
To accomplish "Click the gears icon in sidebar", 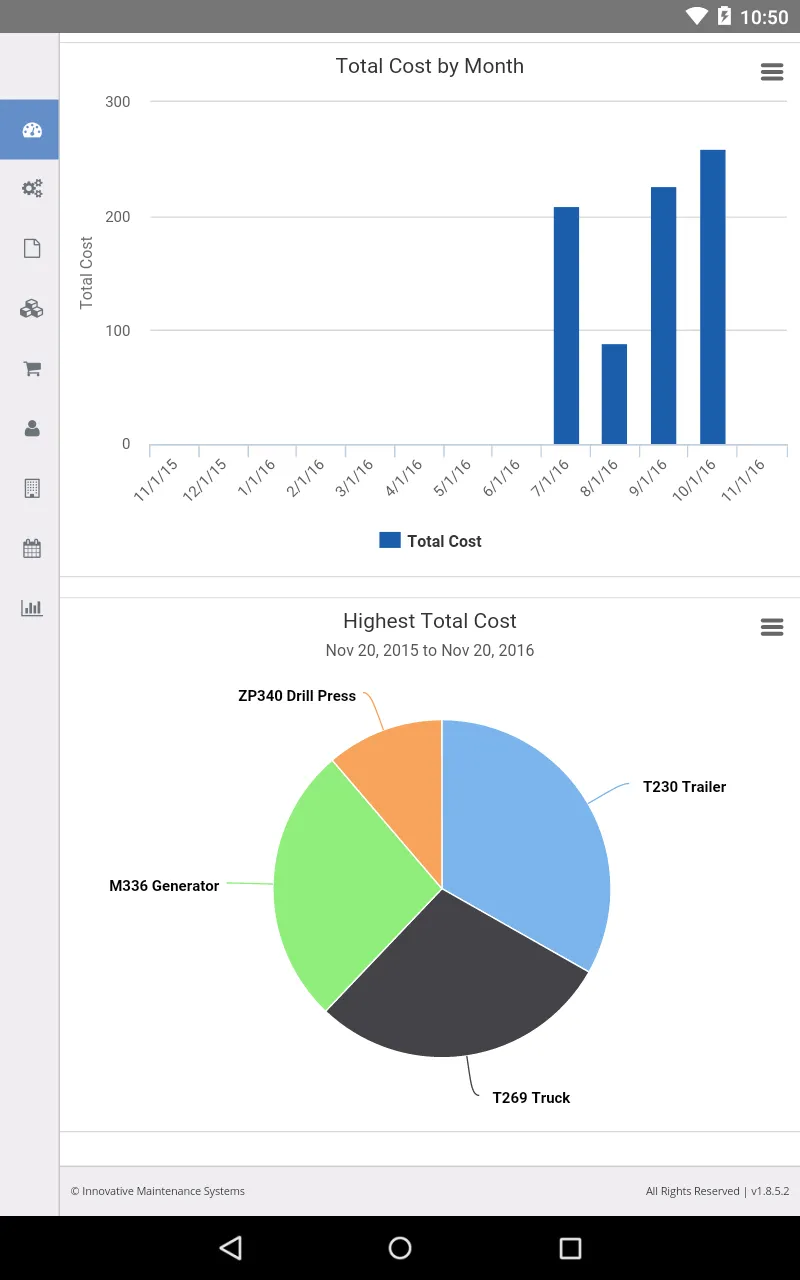I will pos(31,189).
